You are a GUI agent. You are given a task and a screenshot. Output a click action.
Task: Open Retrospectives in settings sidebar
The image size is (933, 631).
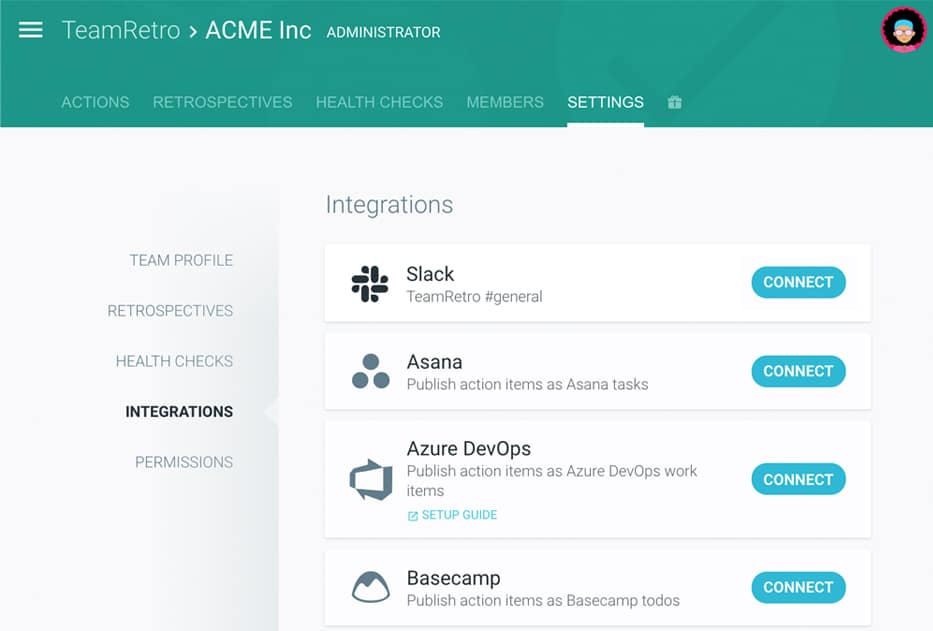[x=170, y=311]
